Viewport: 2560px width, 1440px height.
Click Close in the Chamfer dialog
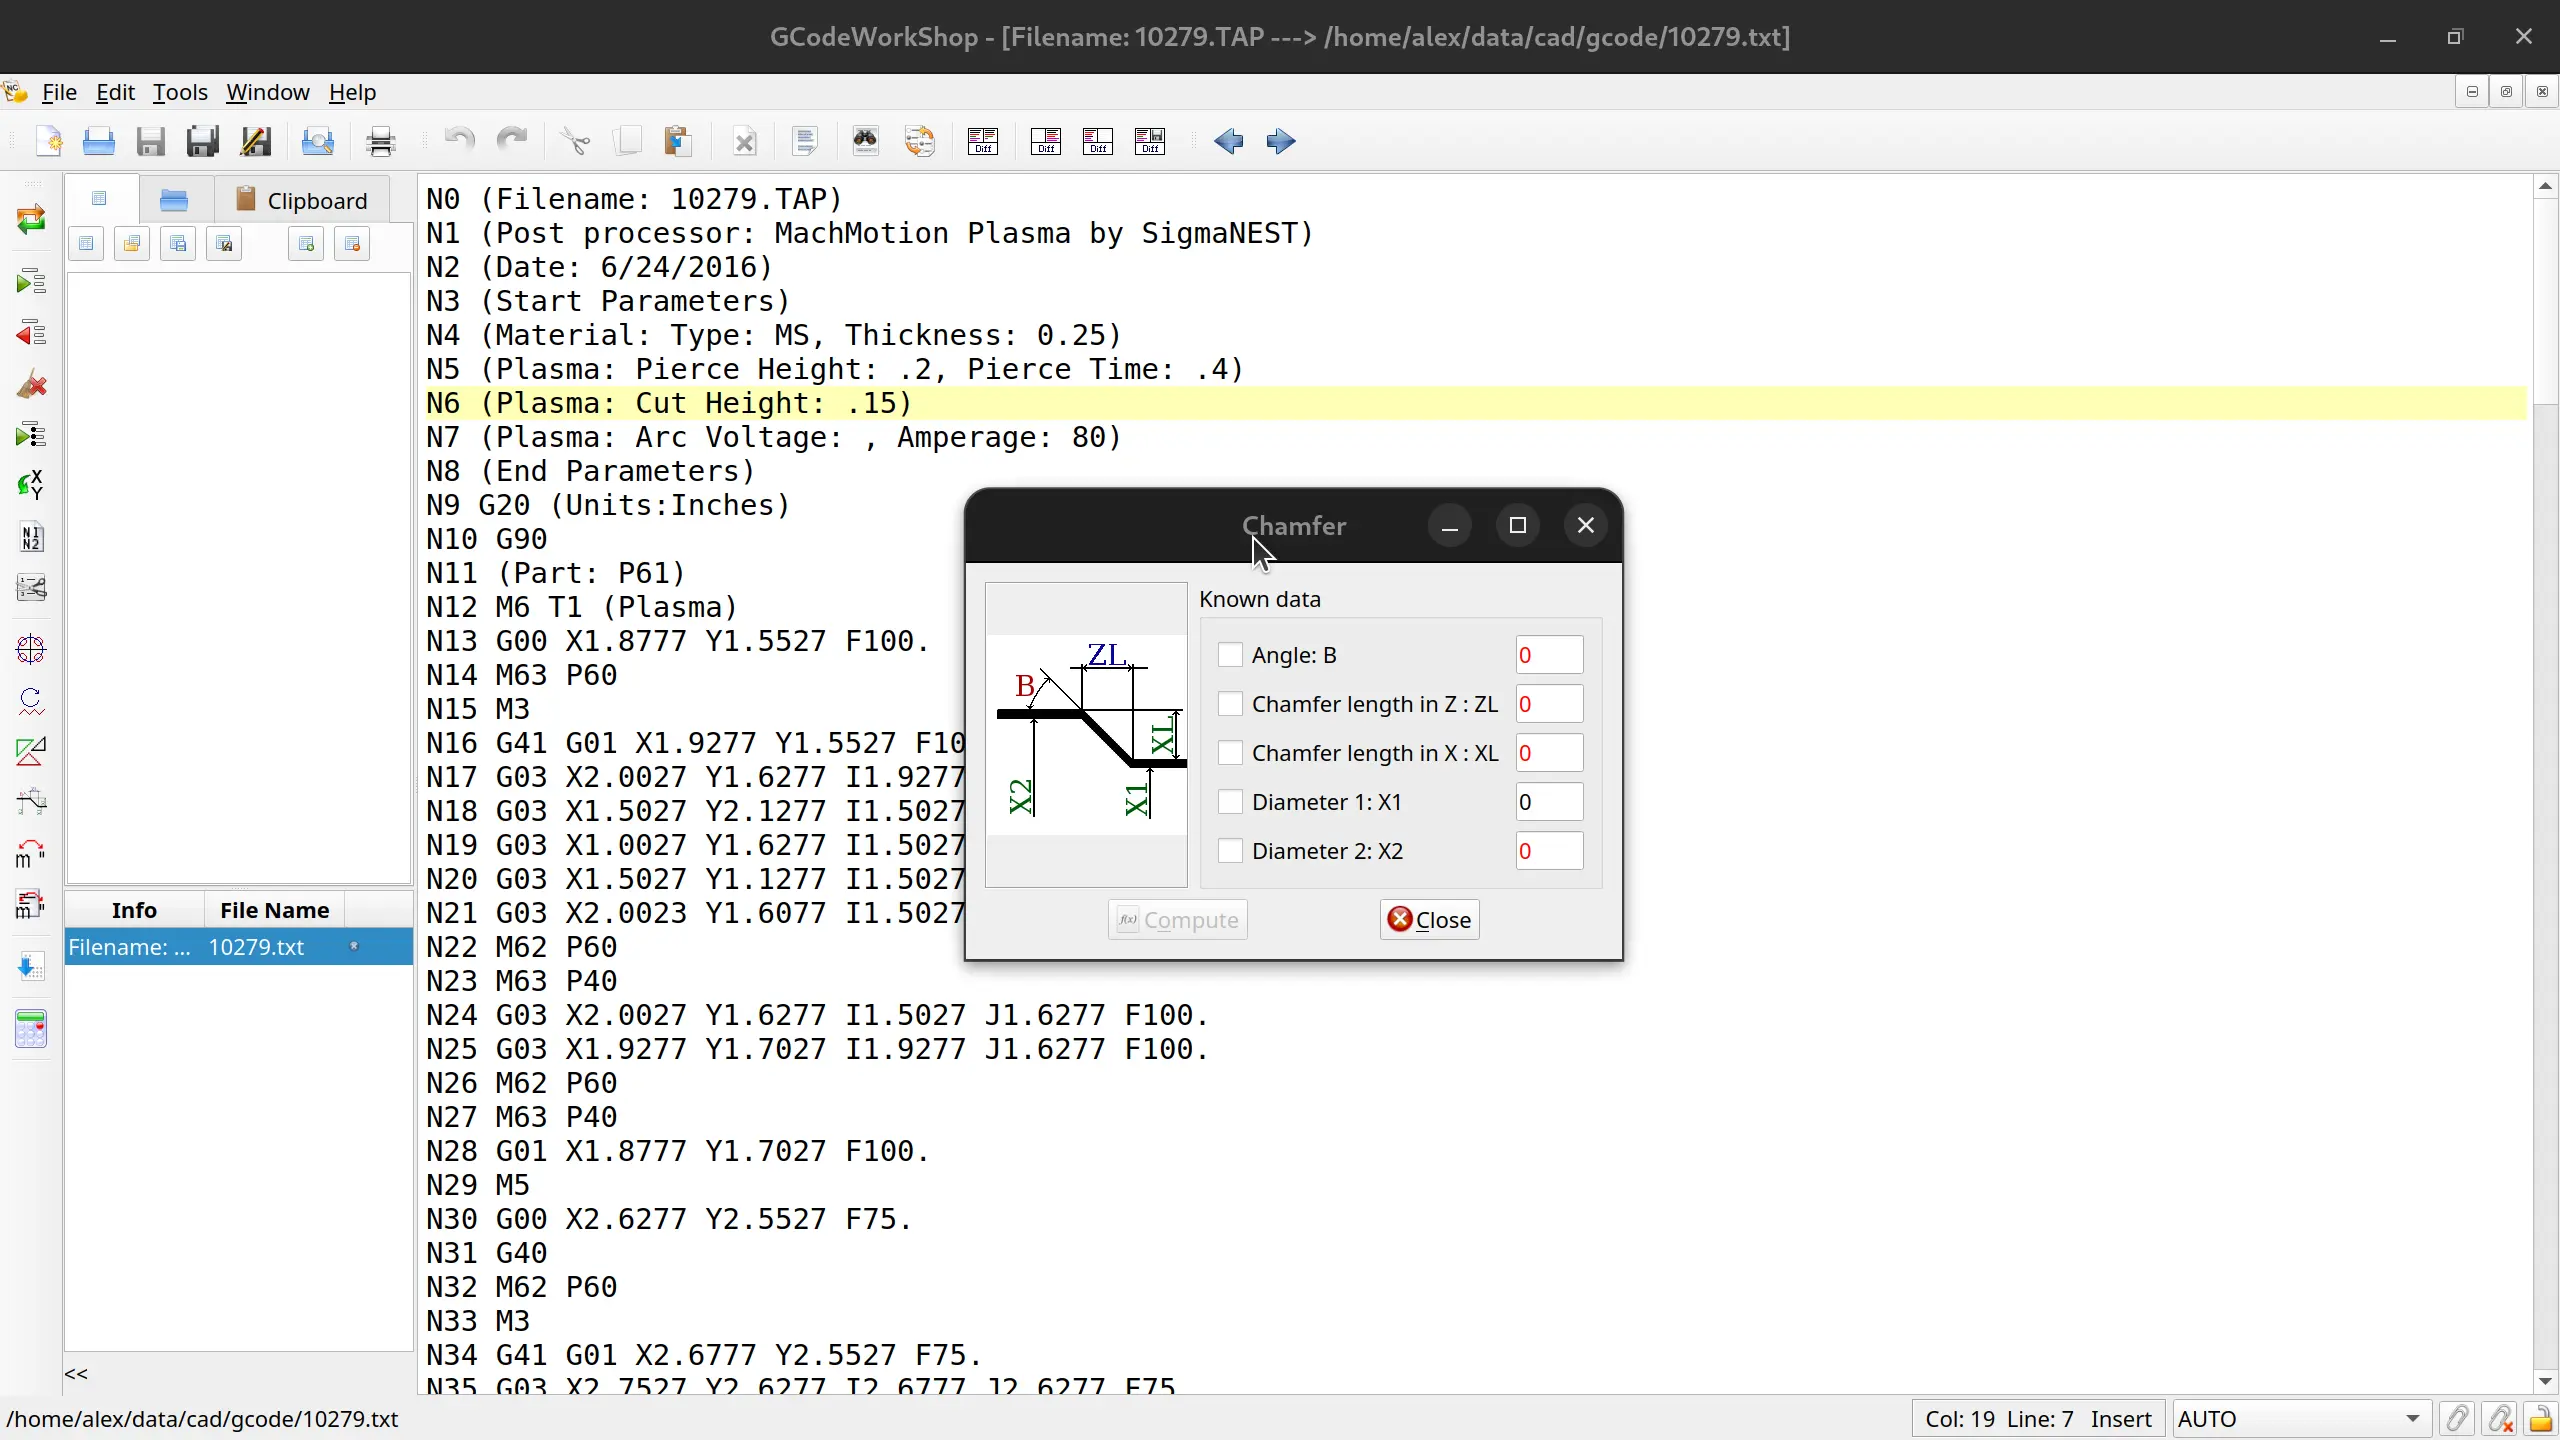pos(1430,920)
